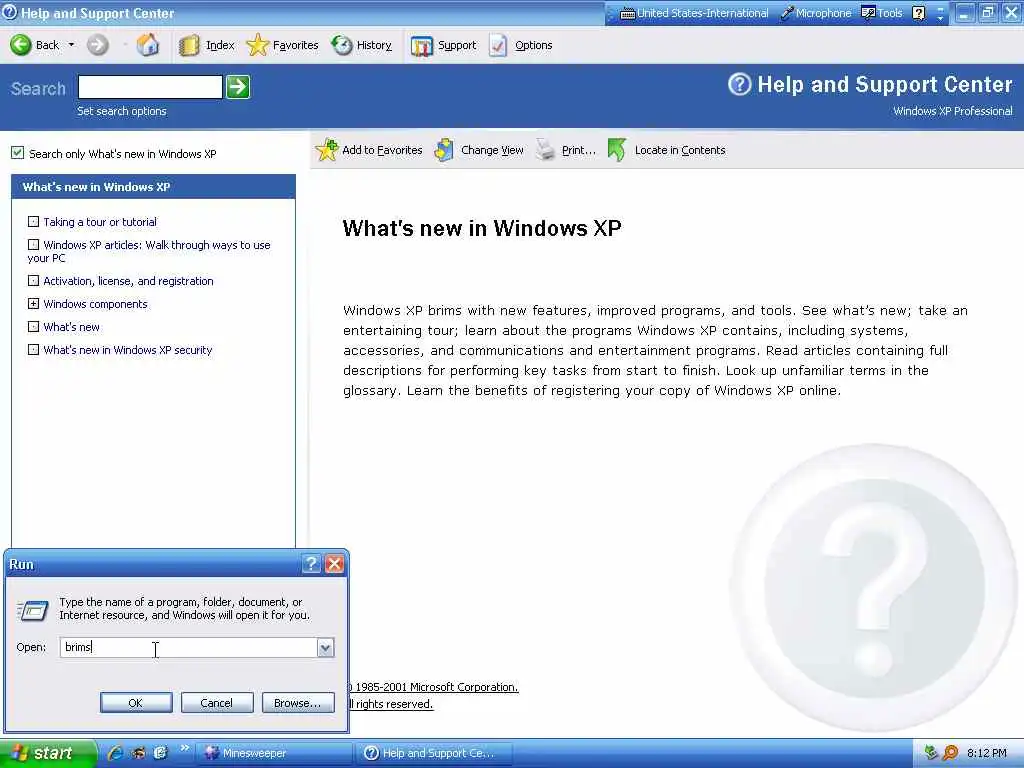Click the language bar help icon

pyautogui.click(x=919, y=13)
